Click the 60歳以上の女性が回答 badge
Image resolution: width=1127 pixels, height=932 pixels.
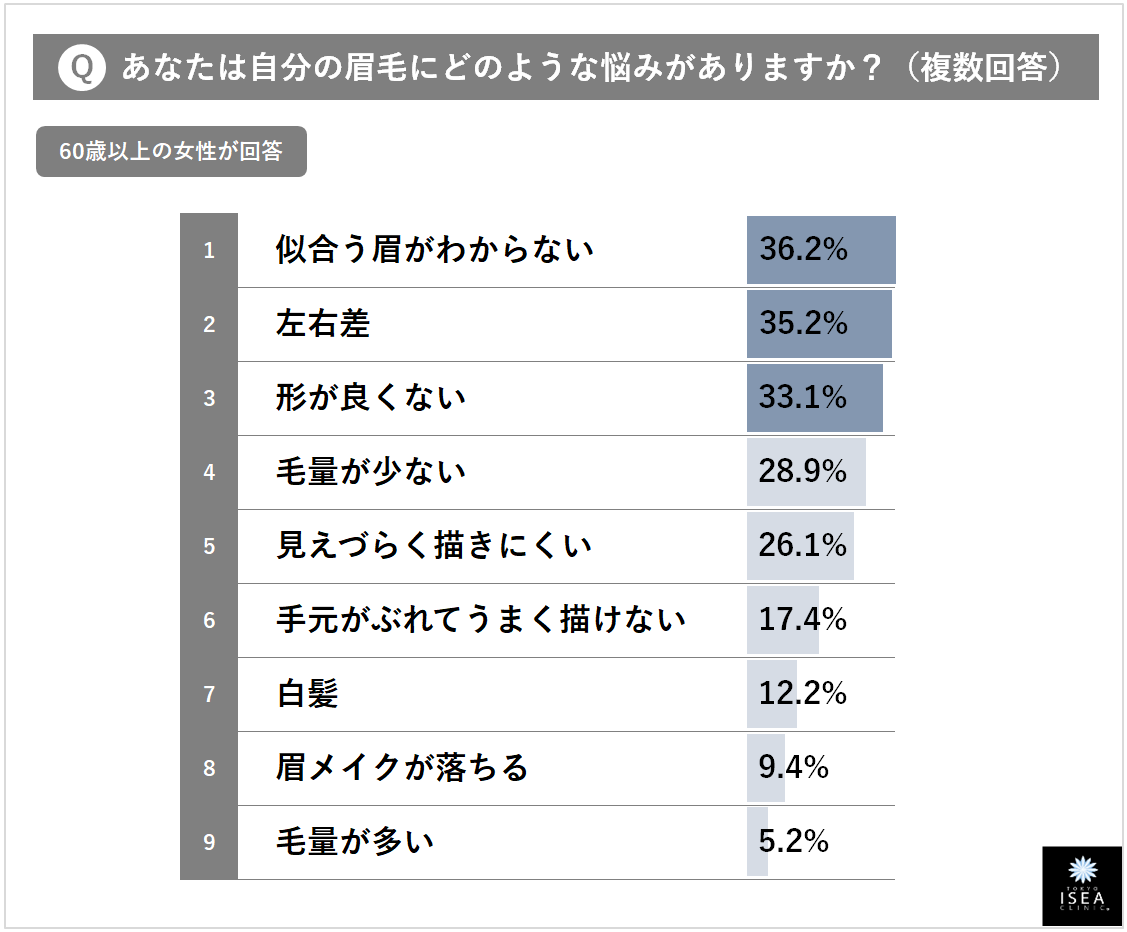(x=171, y=153)
